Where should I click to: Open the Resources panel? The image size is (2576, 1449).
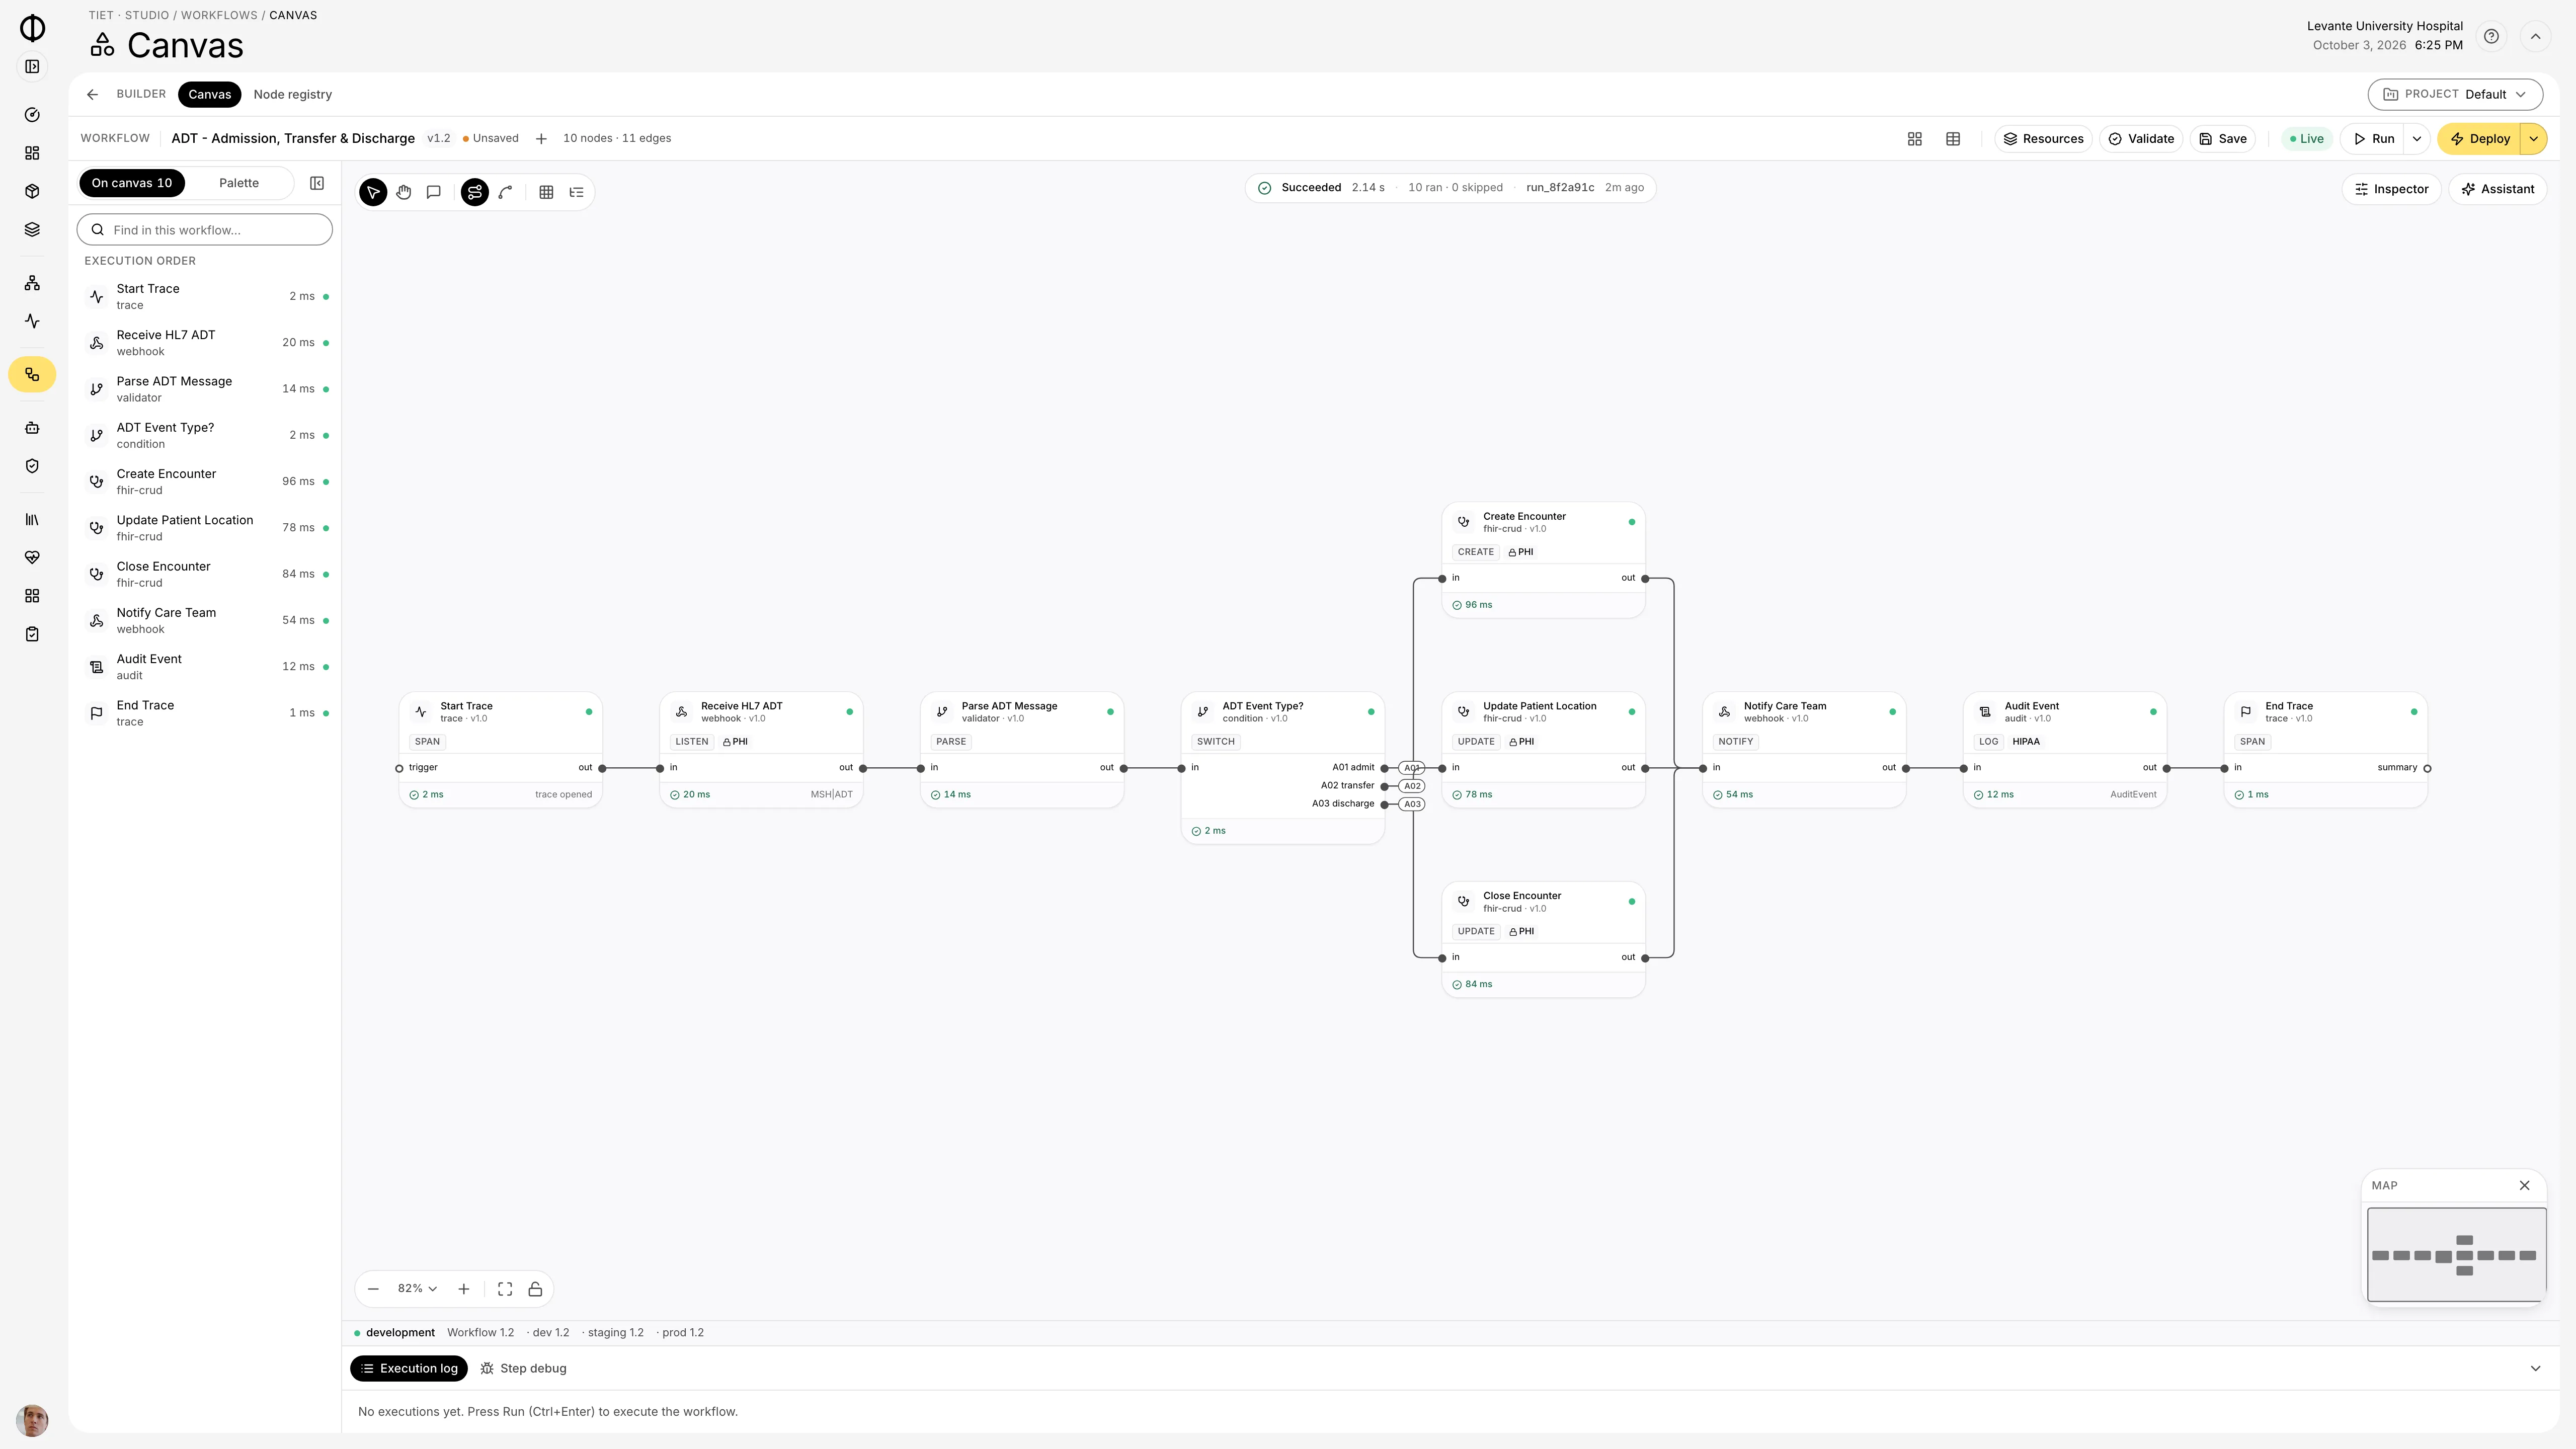click(2043, 139)
